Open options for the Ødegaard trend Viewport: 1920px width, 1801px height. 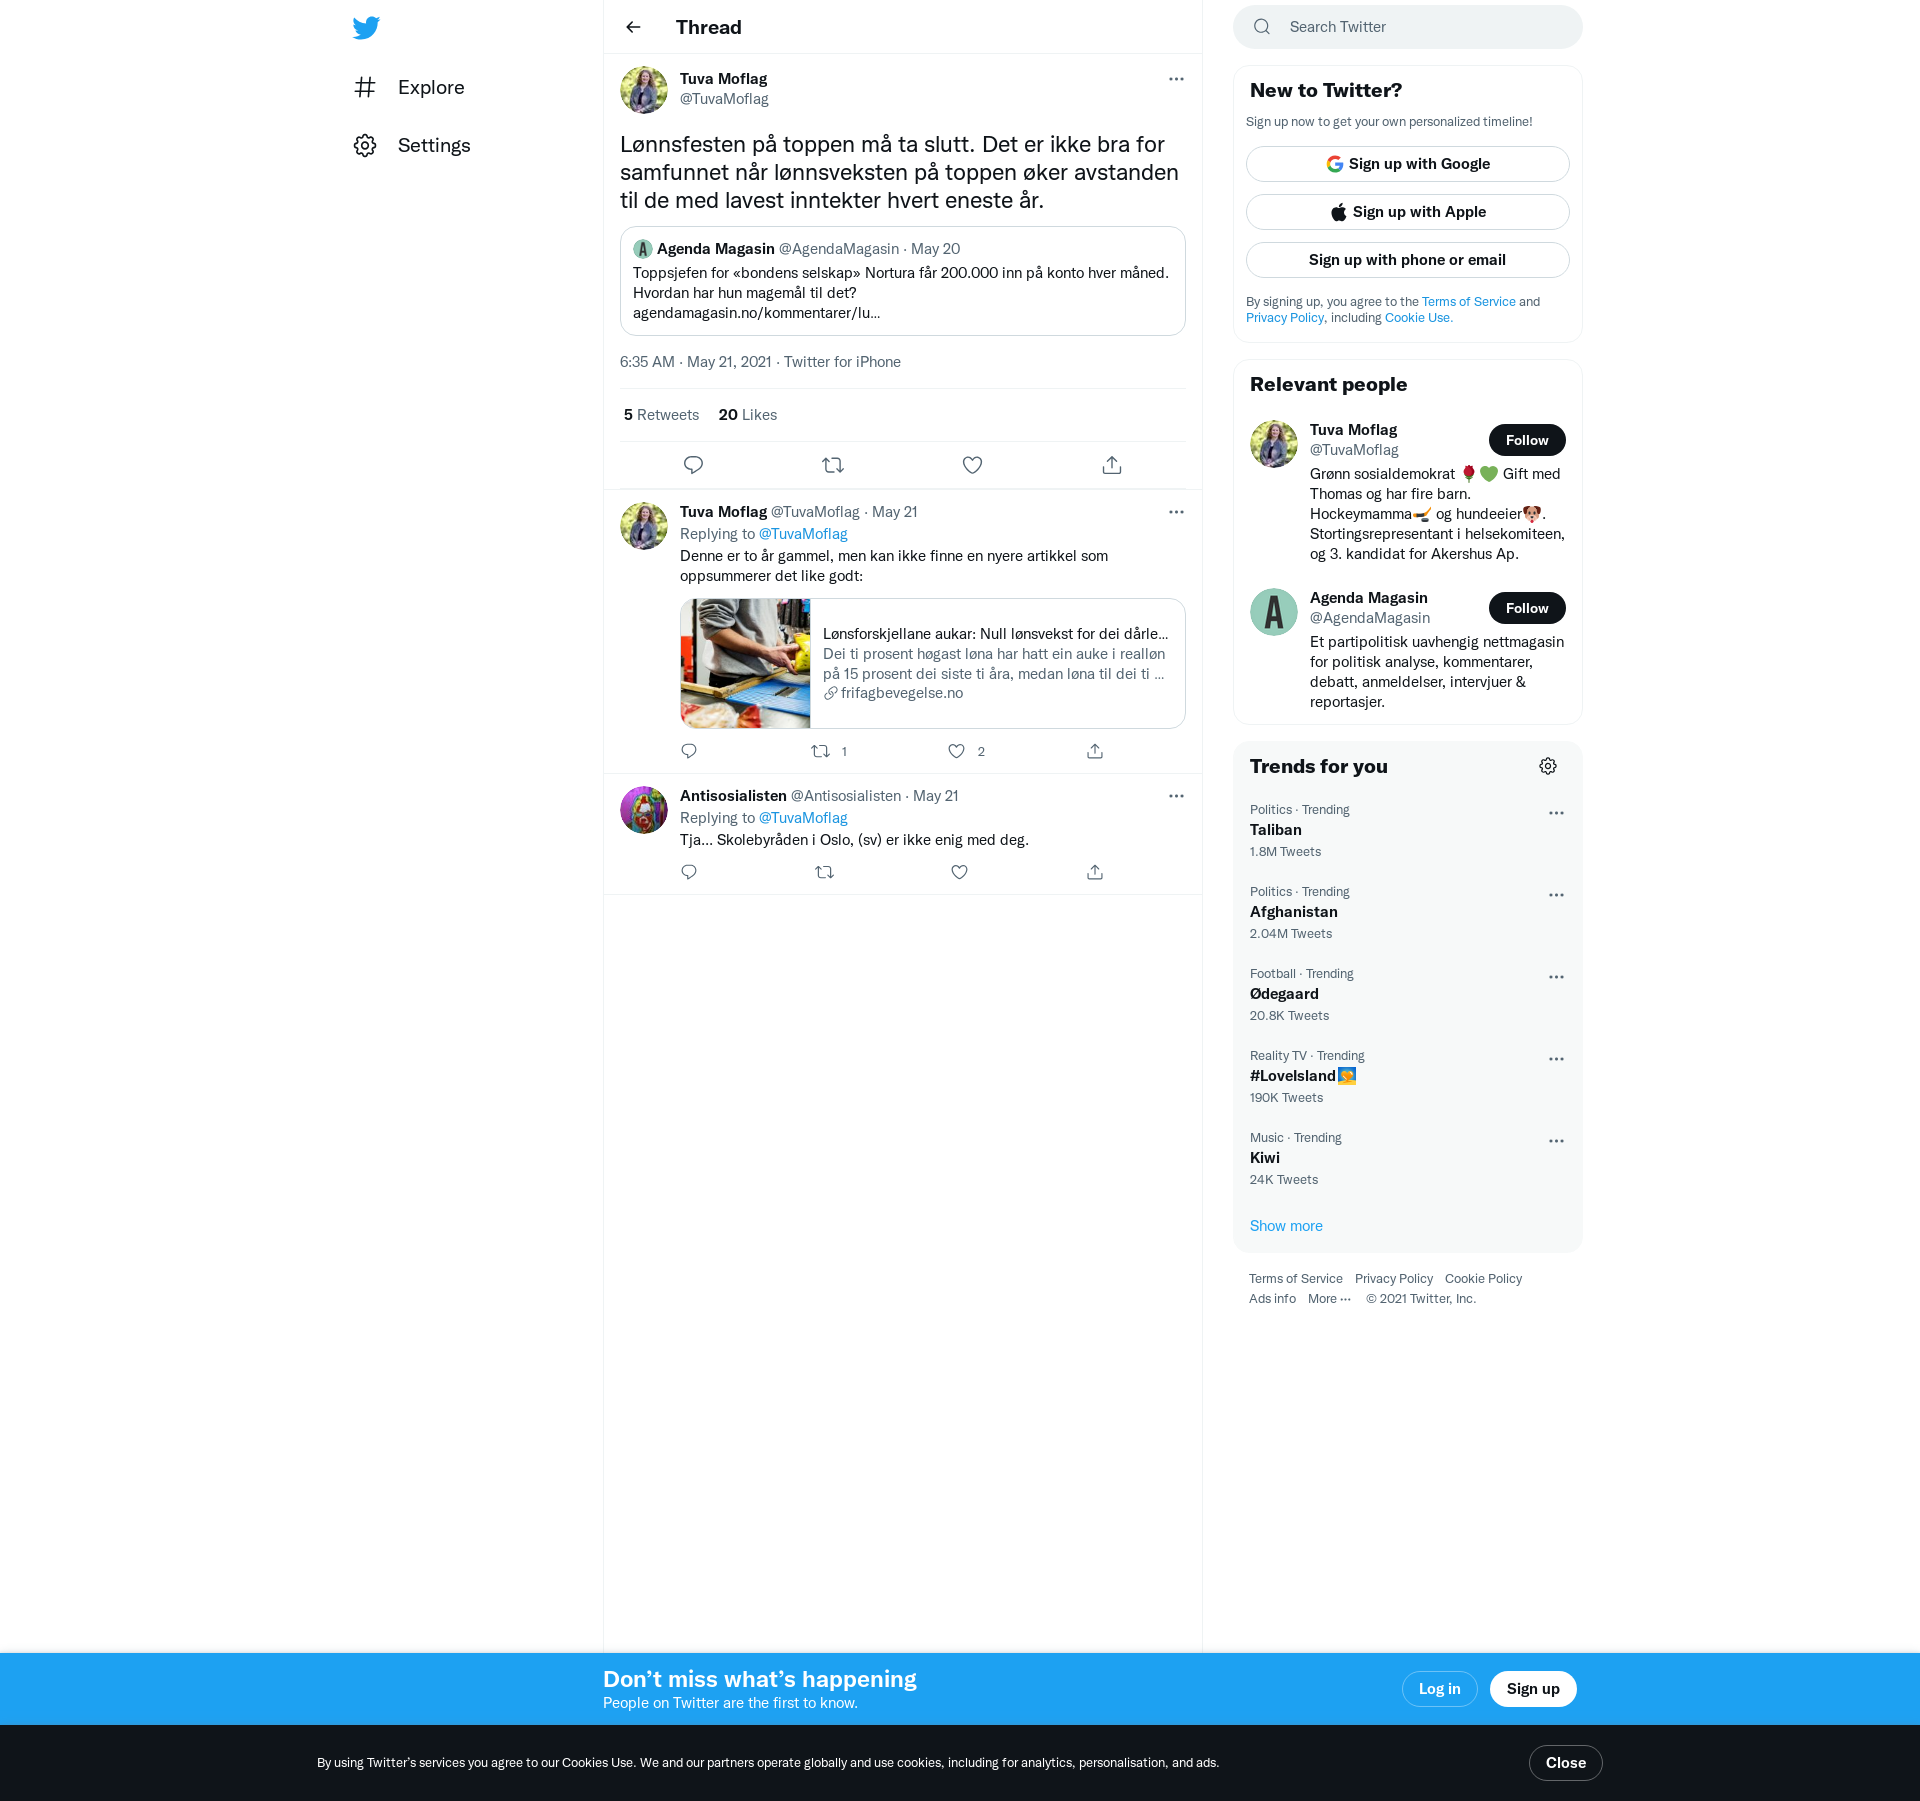[x=1556, y=977]
